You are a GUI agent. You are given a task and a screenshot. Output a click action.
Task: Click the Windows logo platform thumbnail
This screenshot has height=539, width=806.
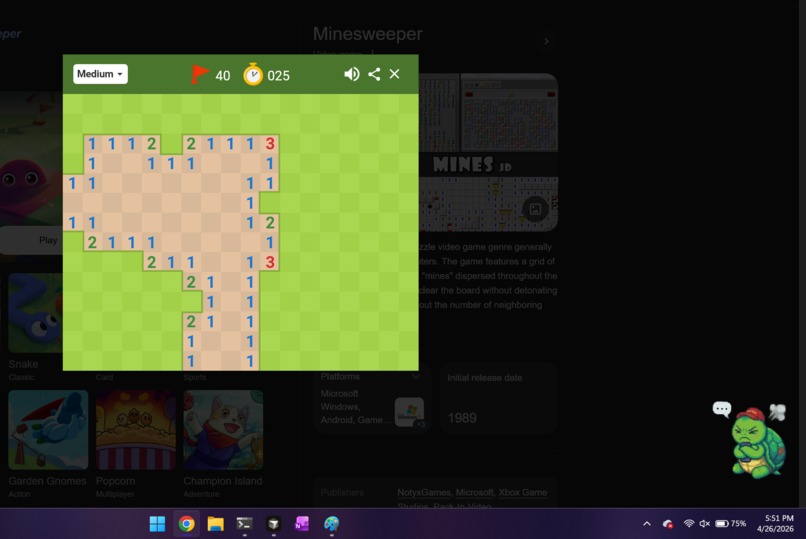click(410, 412)
